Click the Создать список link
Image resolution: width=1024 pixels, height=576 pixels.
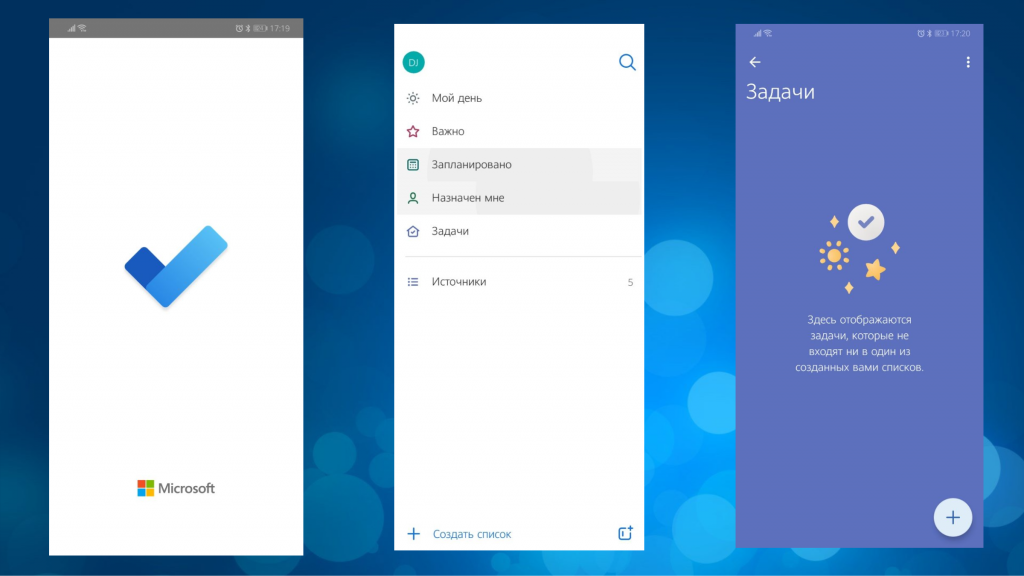tap(472, 534)
